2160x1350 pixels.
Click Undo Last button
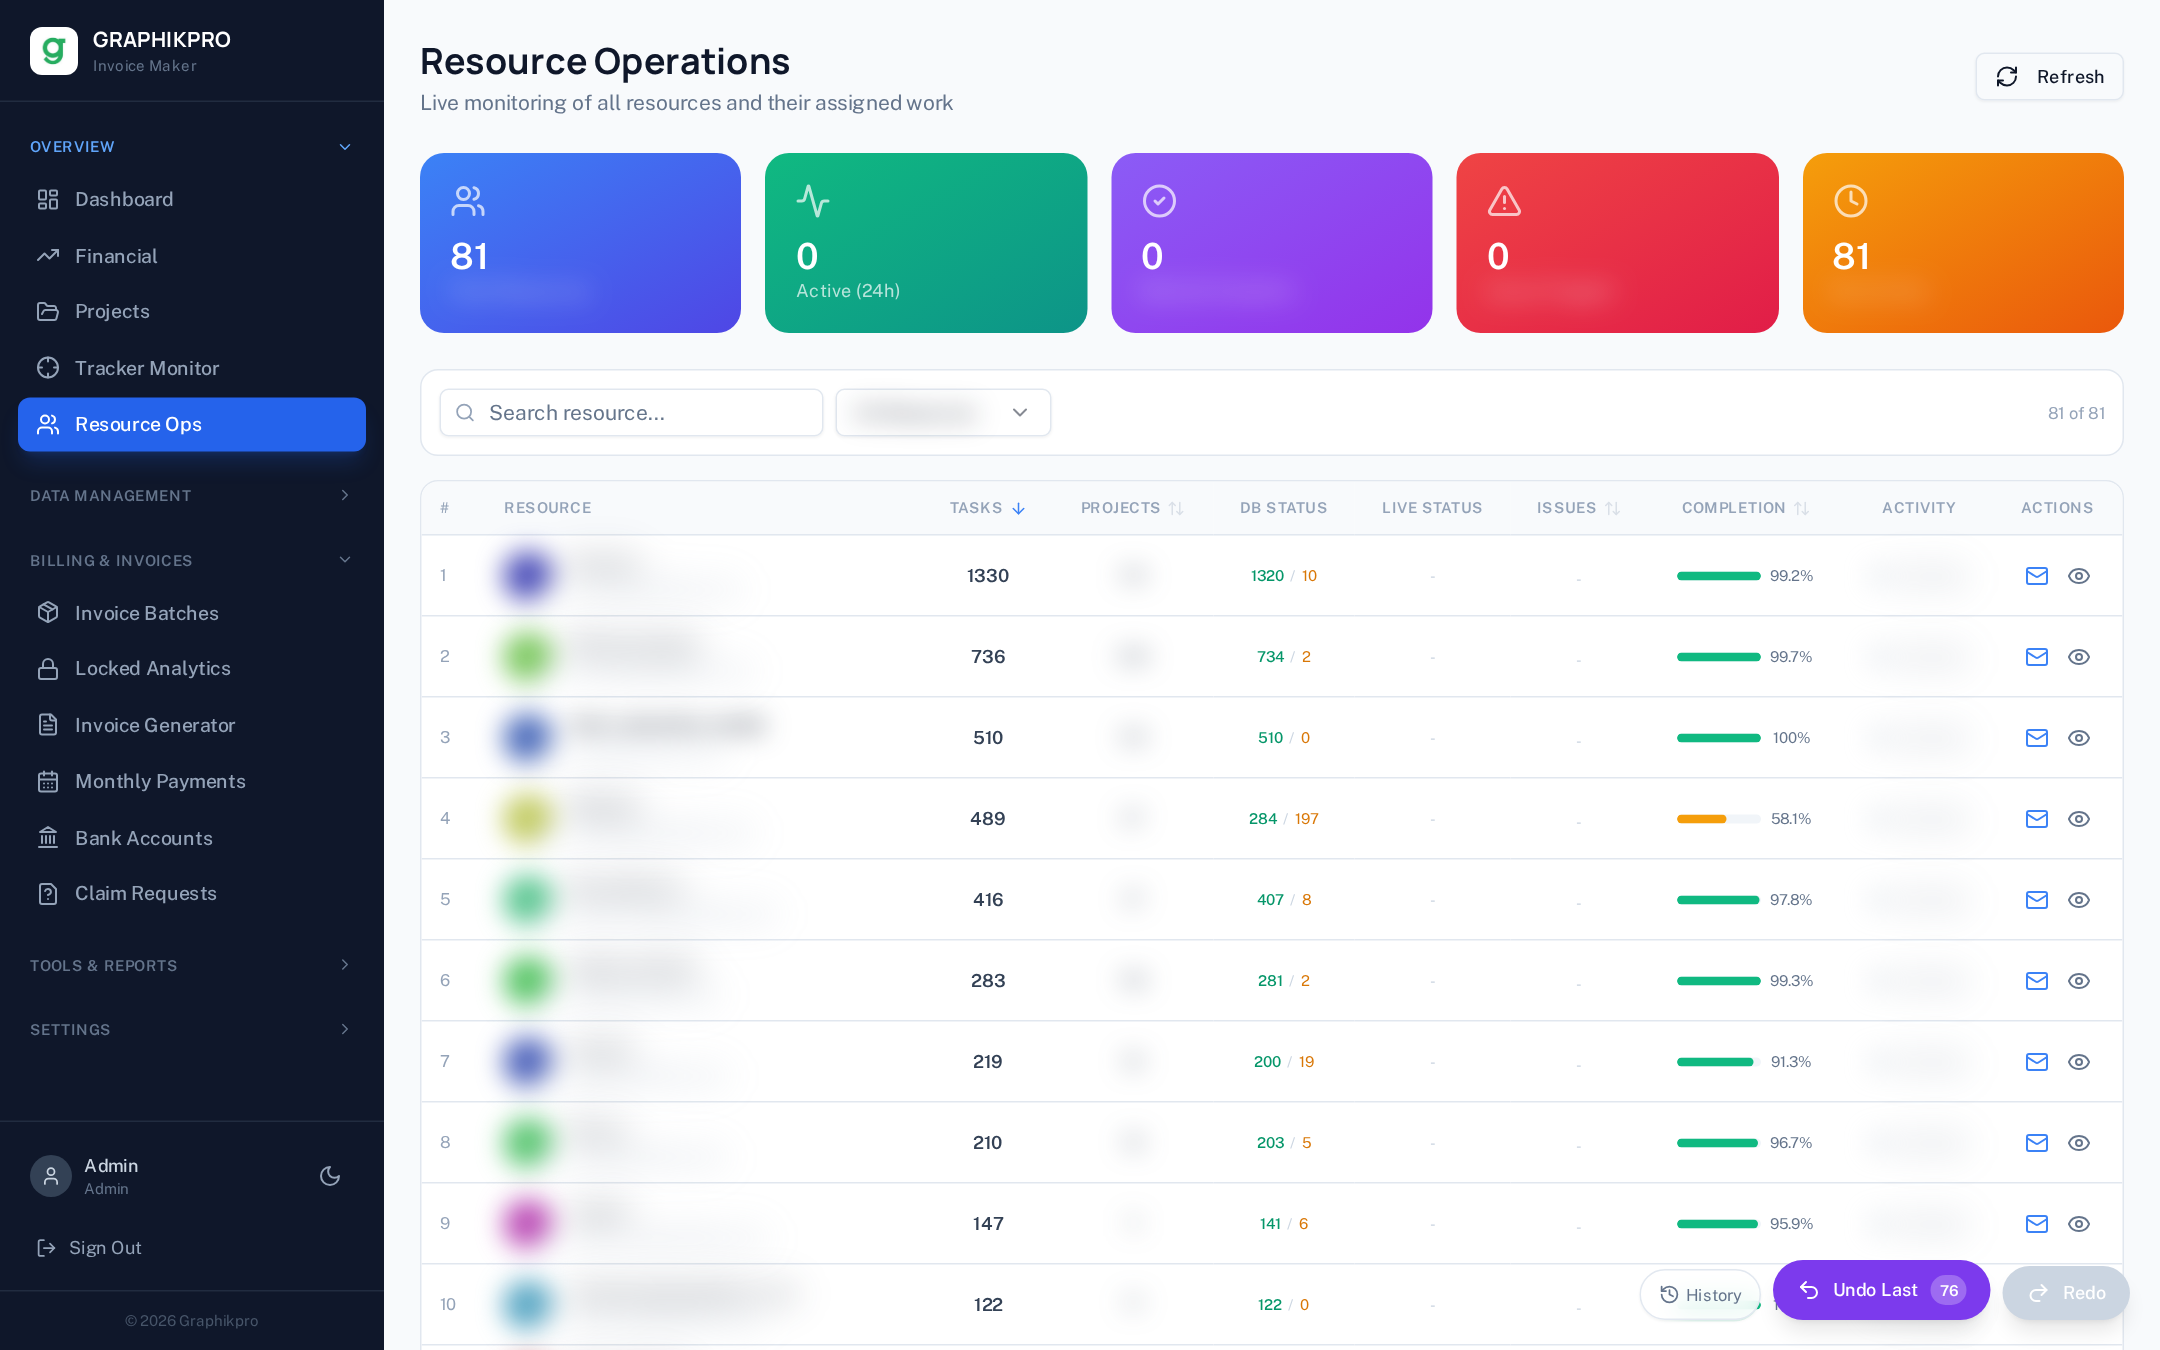1881,1290
